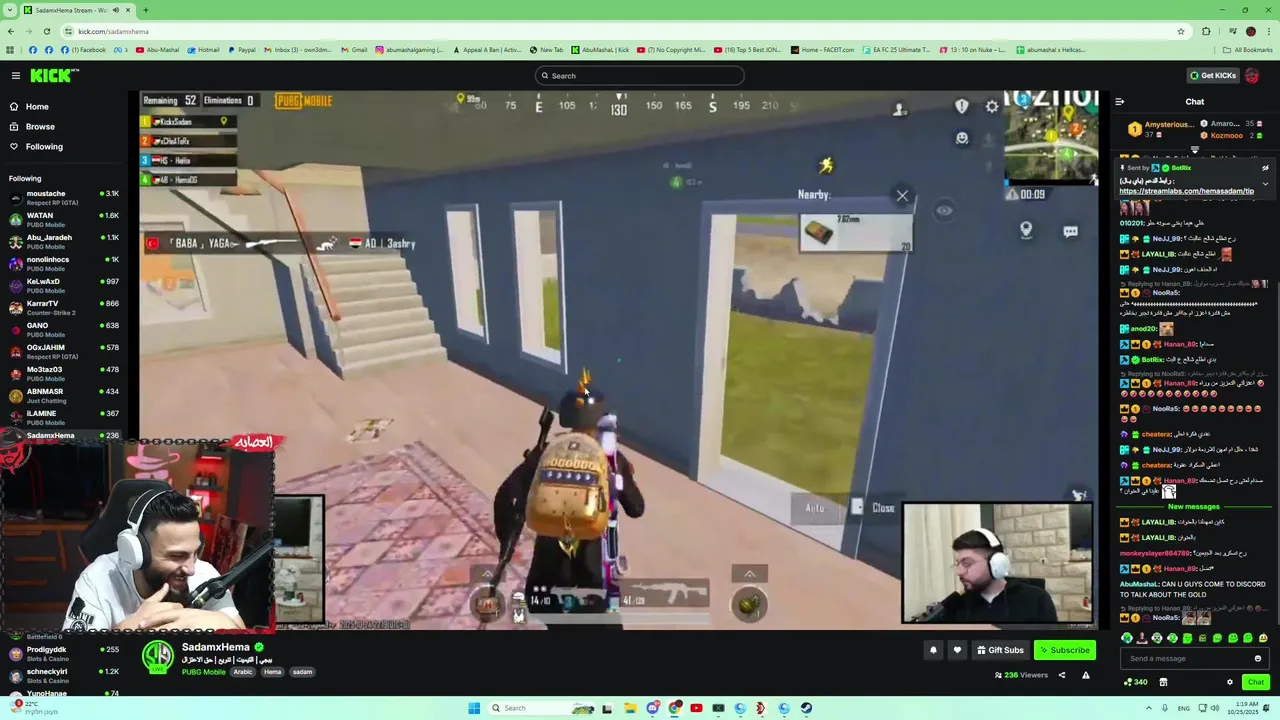Open the 340 channel points
1280x720 pixels.
[x=1135, y=682]
